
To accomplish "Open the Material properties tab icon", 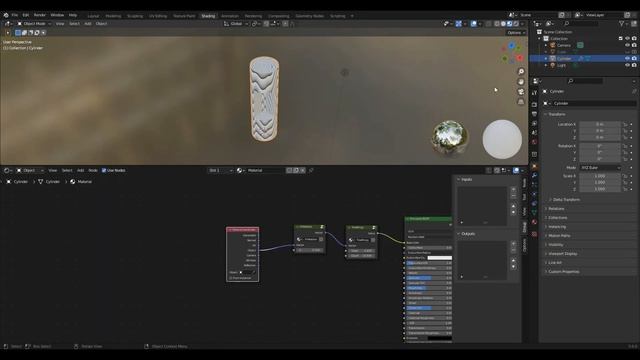I will [x=534, y=222].
